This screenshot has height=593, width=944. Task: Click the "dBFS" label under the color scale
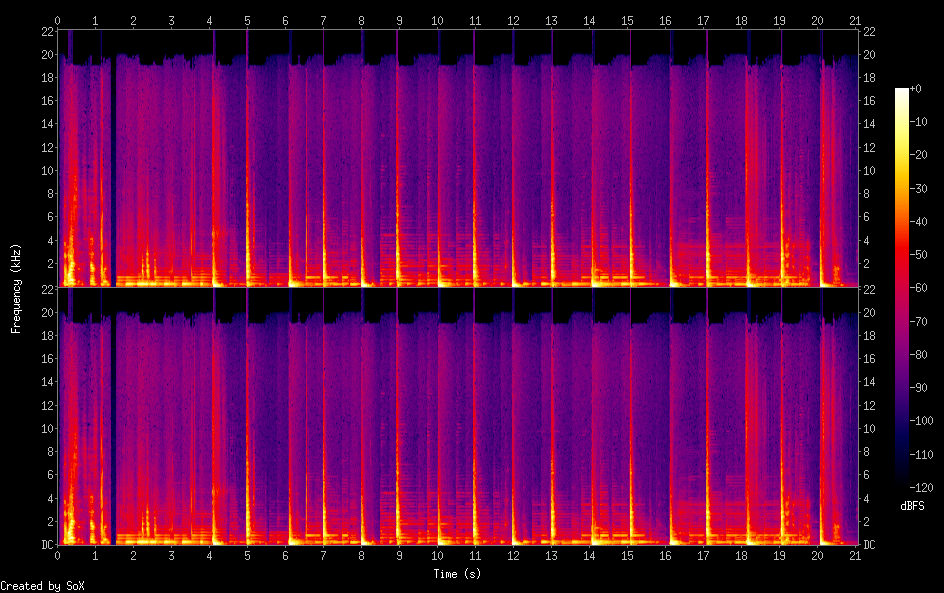pyautogui.click(x=912, y=506)
